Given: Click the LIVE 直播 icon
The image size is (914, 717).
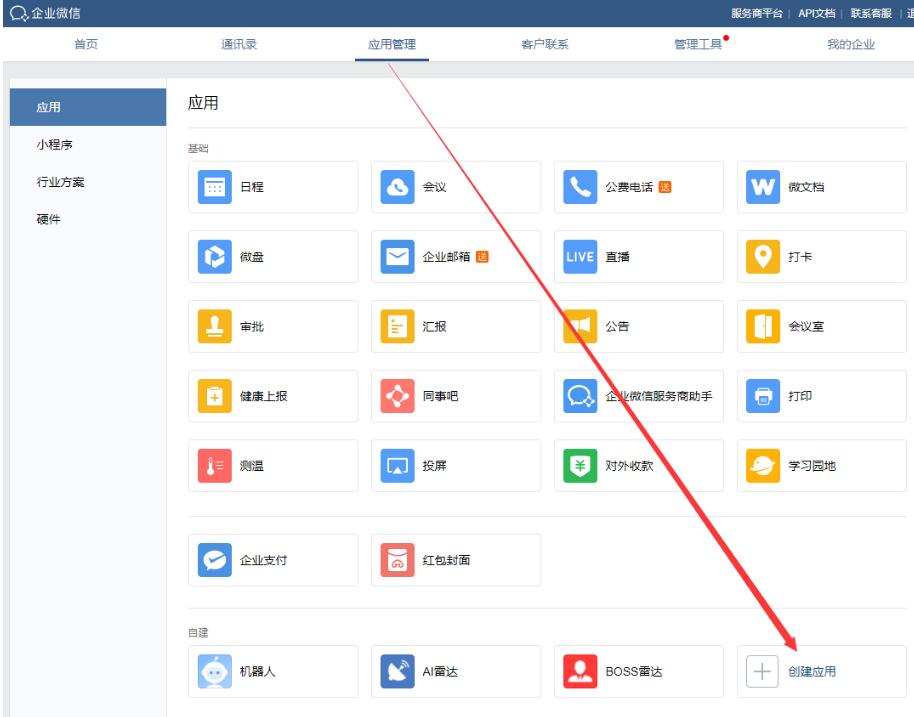Looking at the screenshot, I should 580,256.
